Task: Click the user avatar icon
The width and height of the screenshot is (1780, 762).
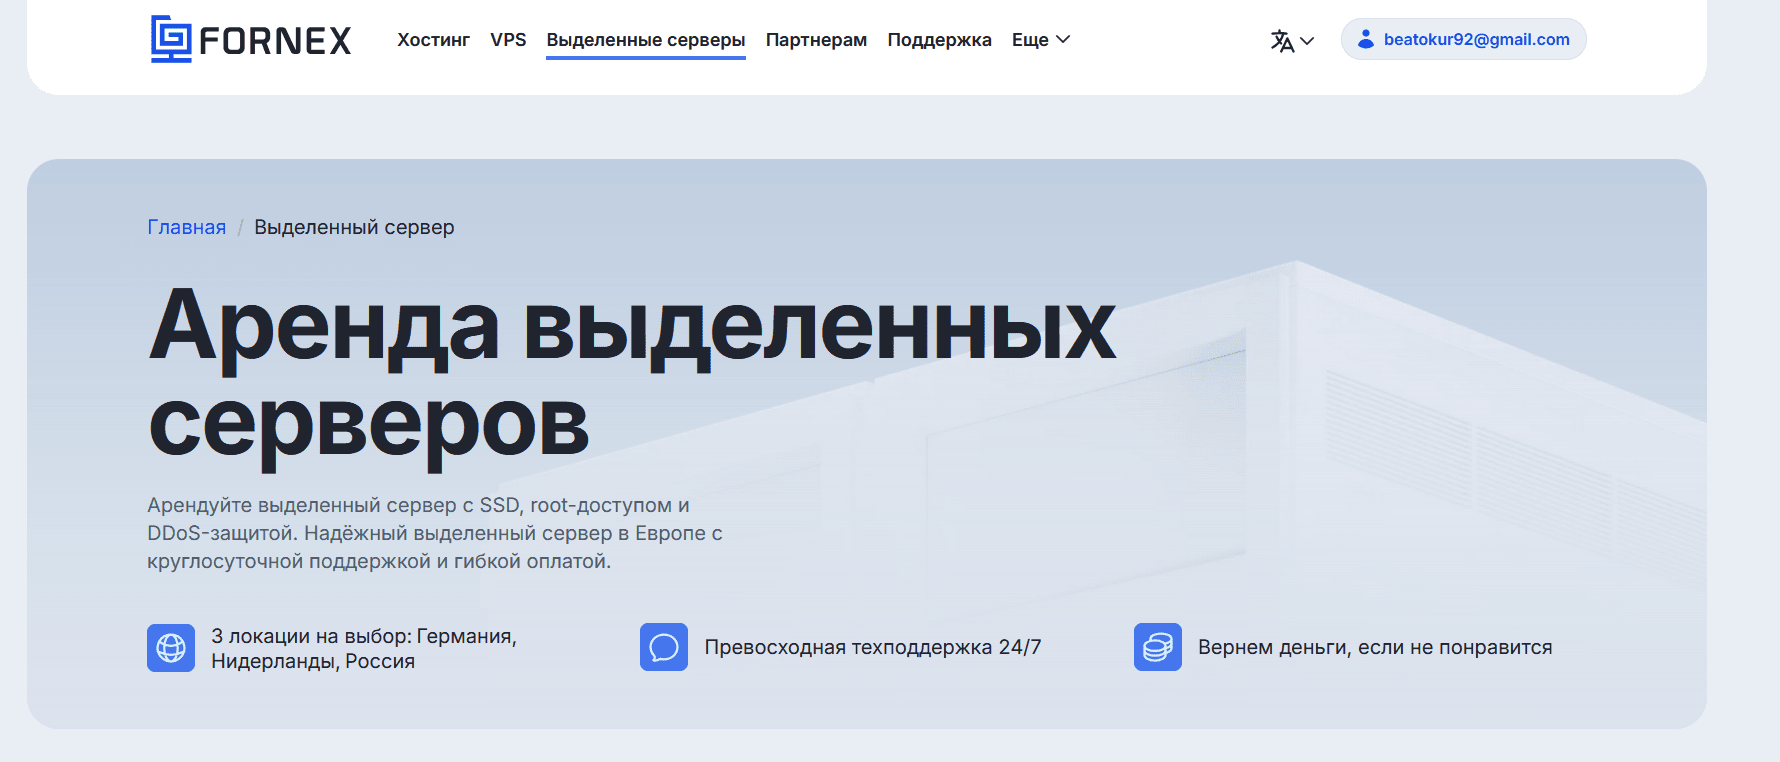Action: [x=1366, y=39]
